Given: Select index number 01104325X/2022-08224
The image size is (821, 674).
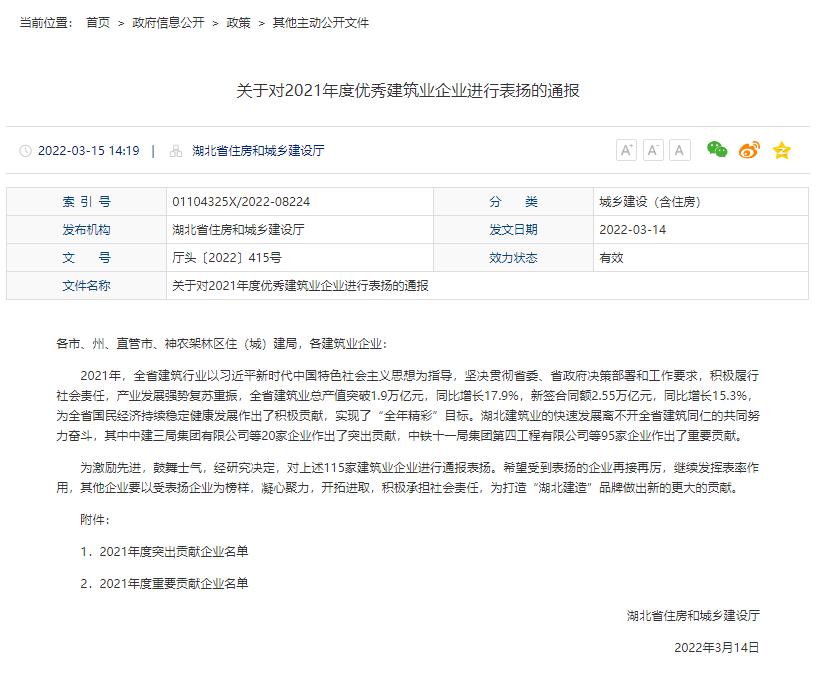Looking at the screenshot, I should tap(241, 201).
